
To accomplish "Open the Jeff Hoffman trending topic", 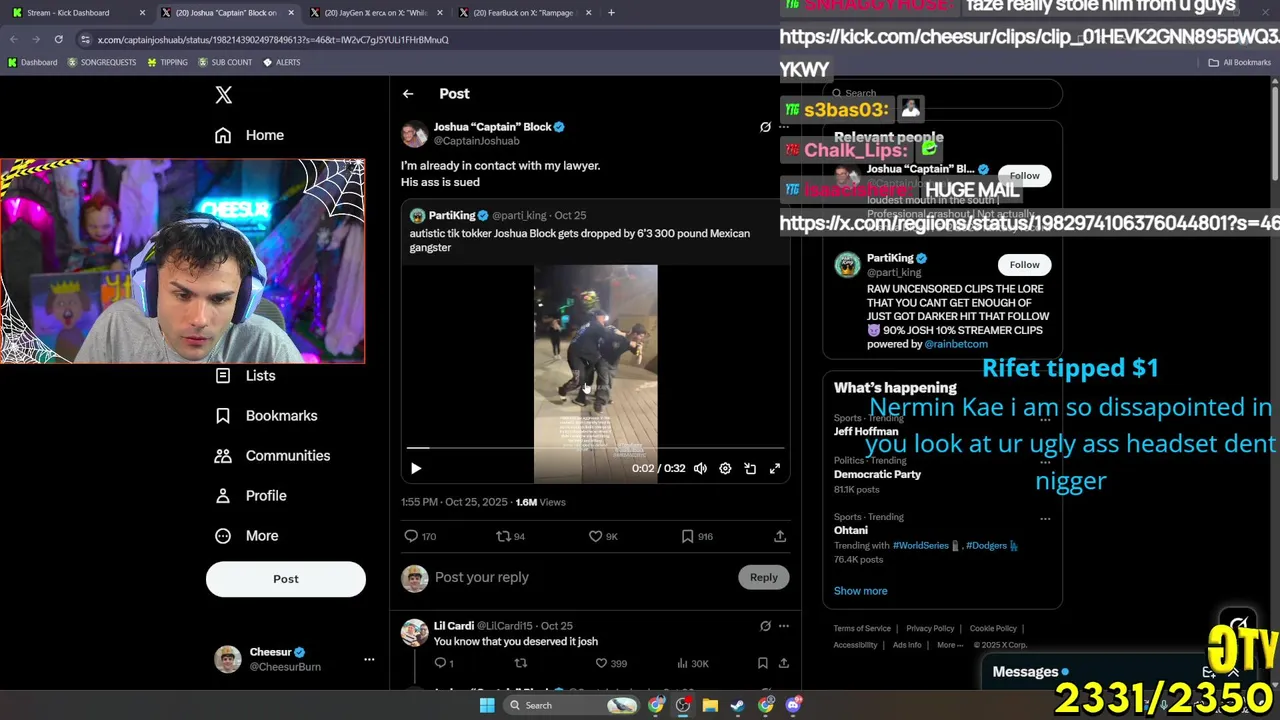I will coord(866,431).
